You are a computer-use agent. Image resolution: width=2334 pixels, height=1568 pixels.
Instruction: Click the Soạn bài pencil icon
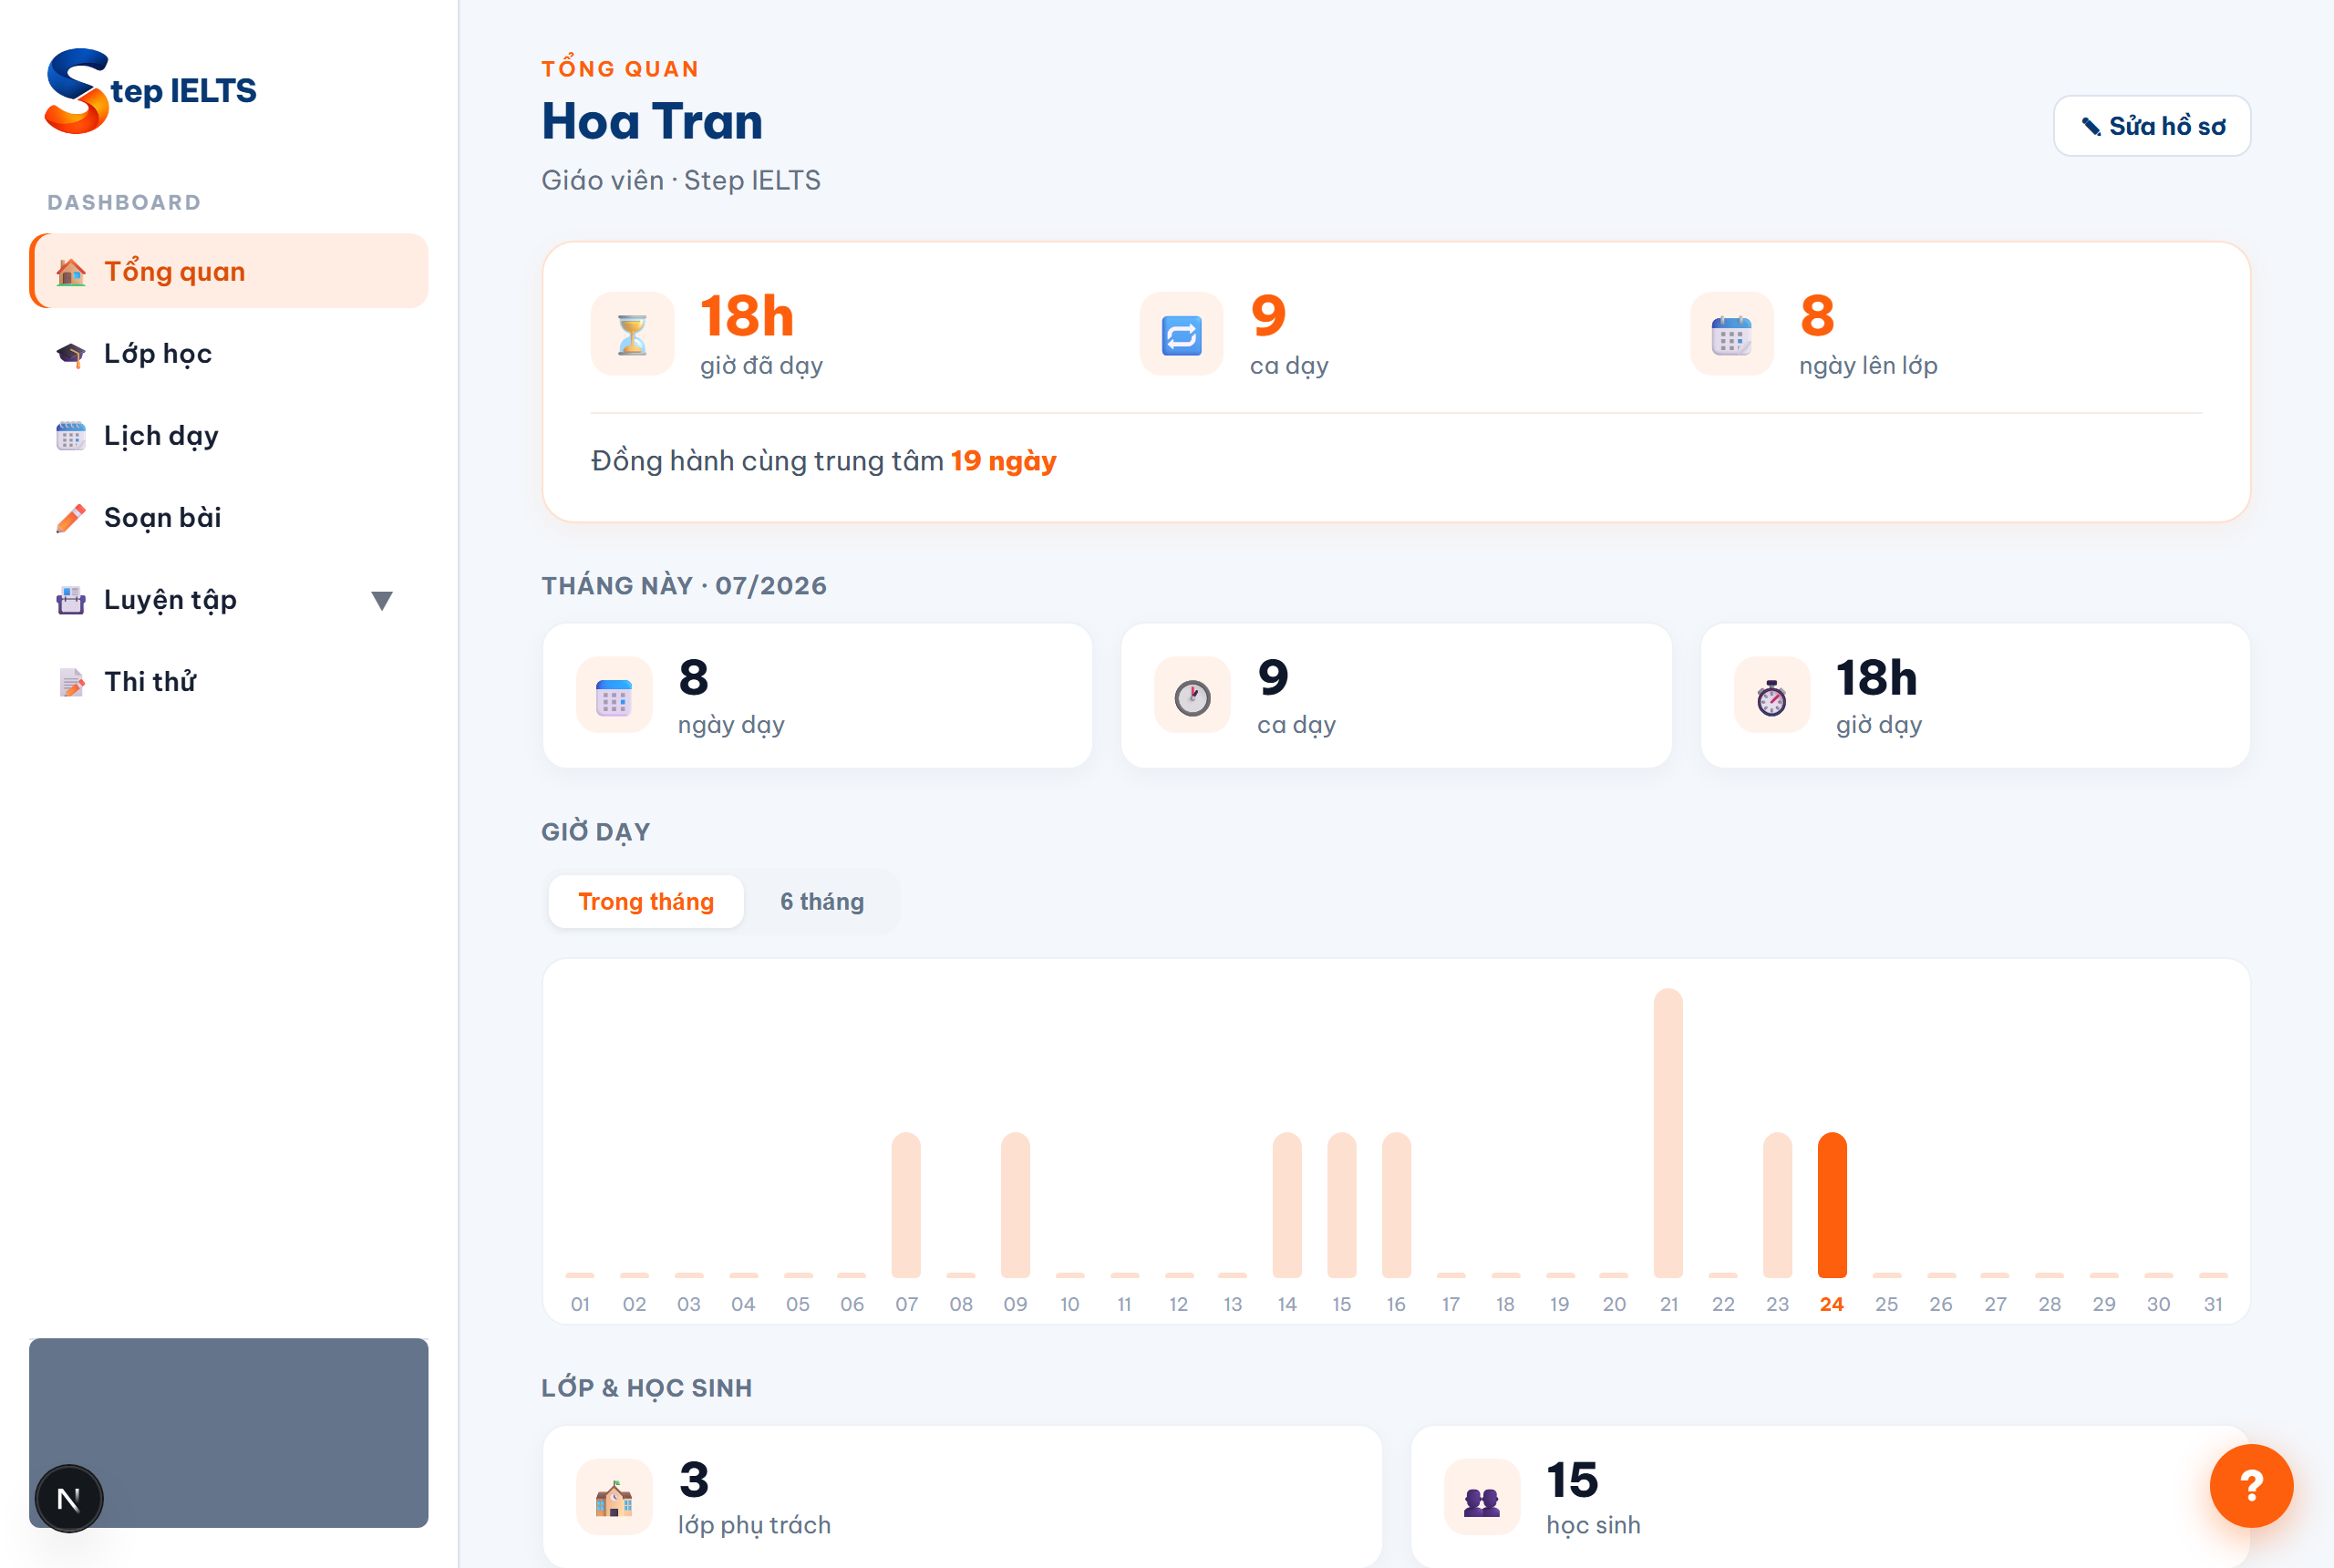click(x=71, y=518)
